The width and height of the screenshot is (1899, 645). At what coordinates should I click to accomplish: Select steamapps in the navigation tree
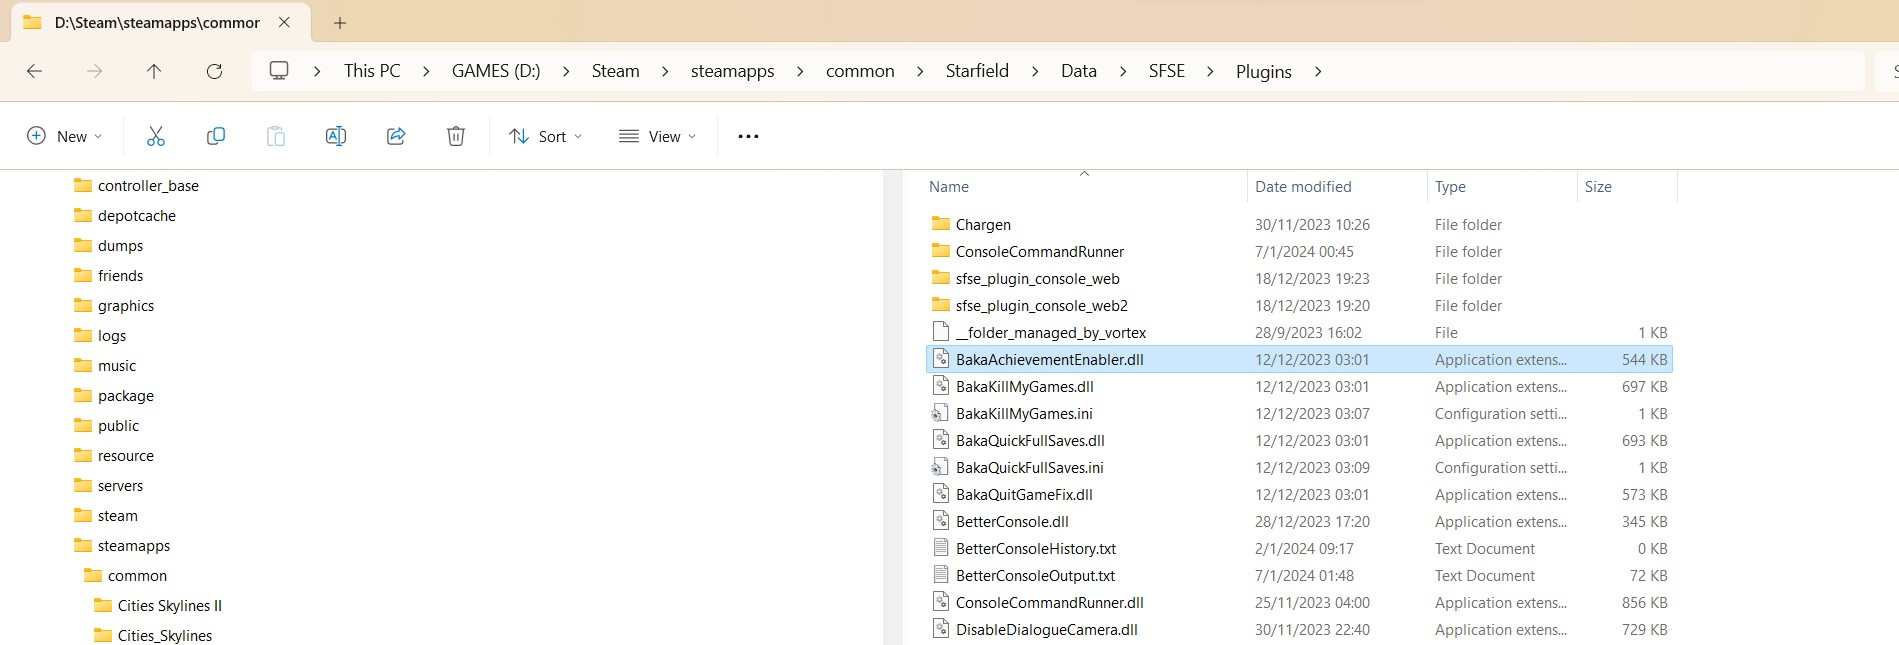(134, 546)
